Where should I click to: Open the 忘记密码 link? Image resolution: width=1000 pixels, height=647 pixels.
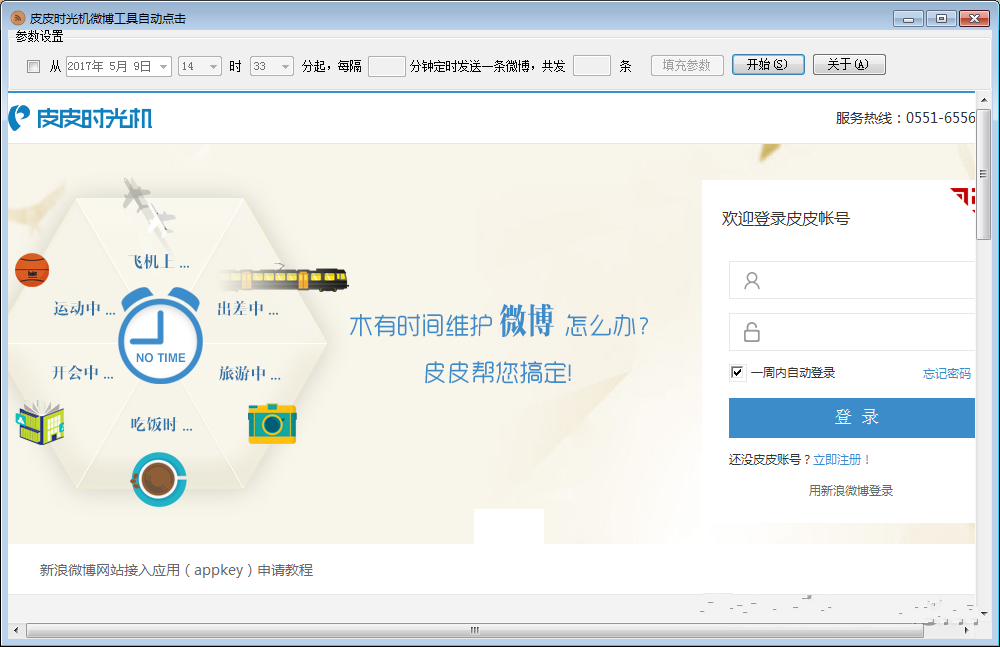click(x=946, y=374)
